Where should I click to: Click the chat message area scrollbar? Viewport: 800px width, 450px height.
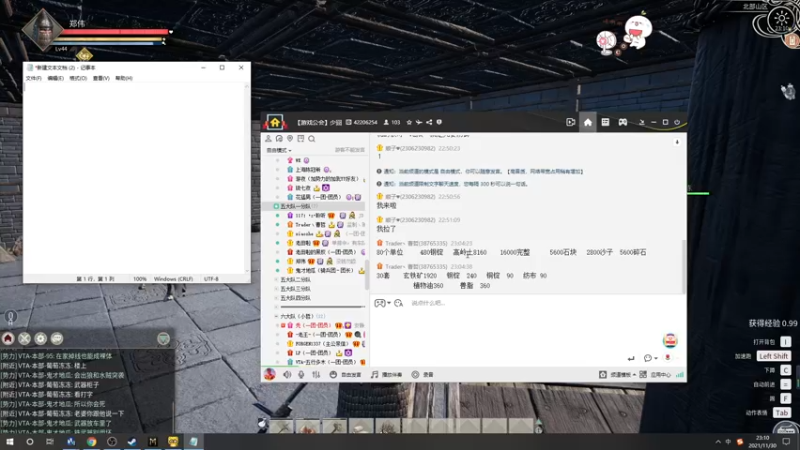[684, 265]
